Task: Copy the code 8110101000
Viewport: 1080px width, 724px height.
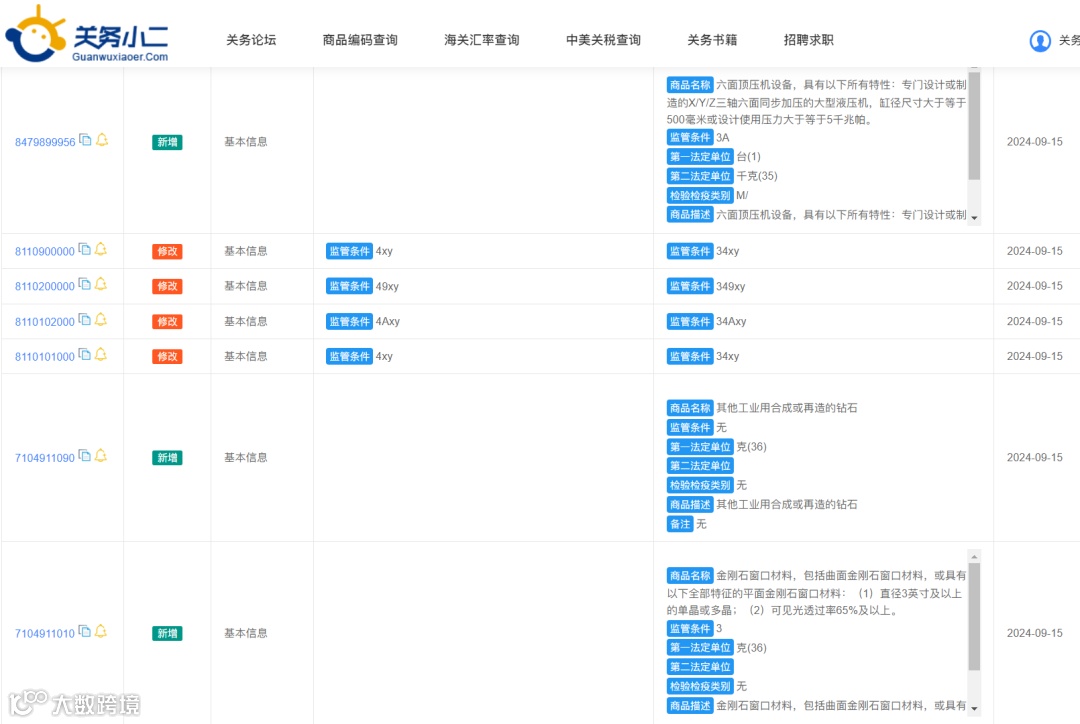Action: (x=85, y=355)
